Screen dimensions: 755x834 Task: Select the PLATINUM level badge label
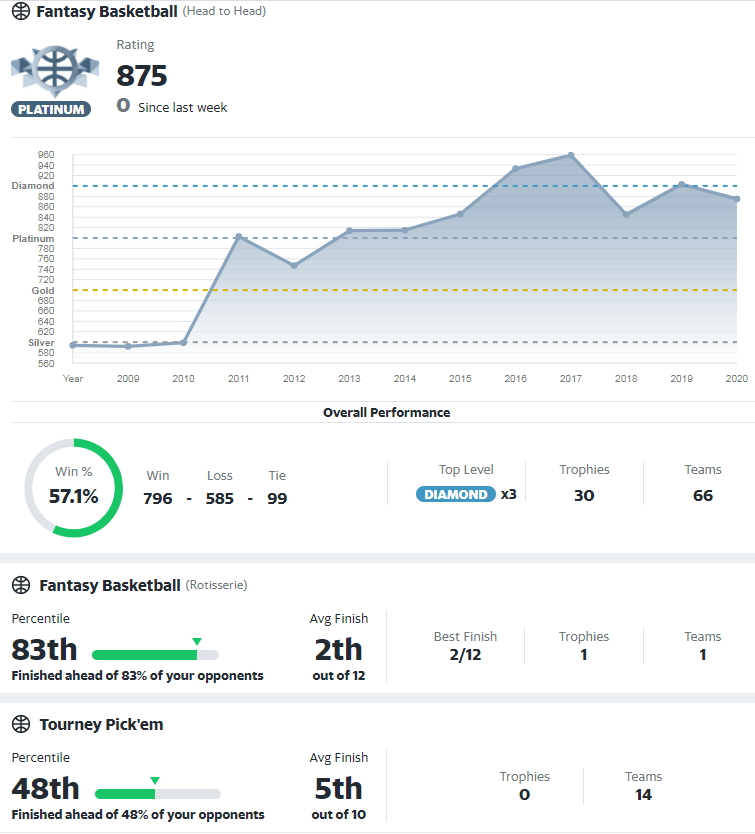[51, 109]
